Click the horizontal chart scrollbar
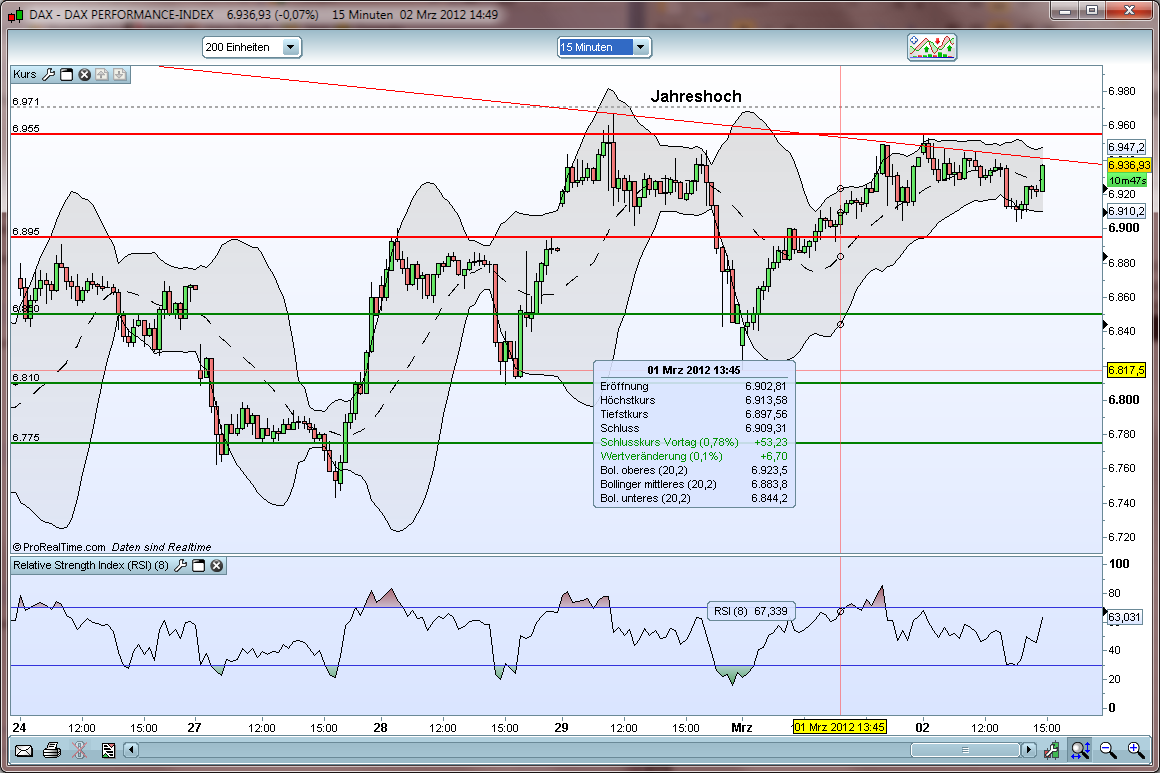This screenshot has width=1160, height=773. point(965,748)
